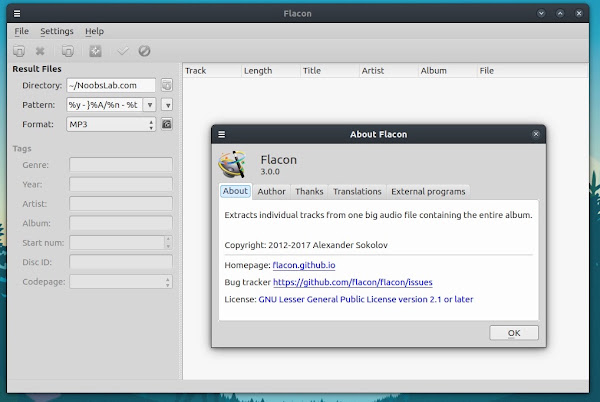Screen dimensions: 600x402
Task: Click the Genre input field
Action: 121,165
